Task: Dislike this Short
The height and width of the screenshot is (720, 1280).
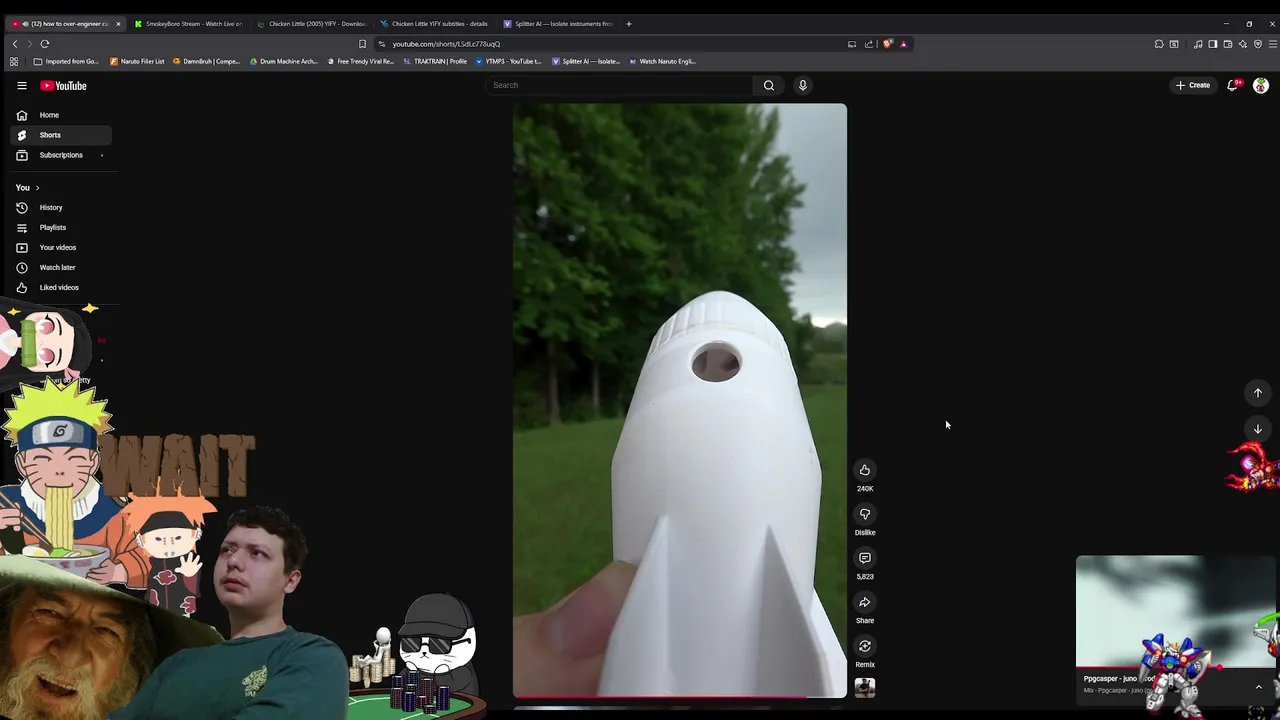Action: pos(865,514)
